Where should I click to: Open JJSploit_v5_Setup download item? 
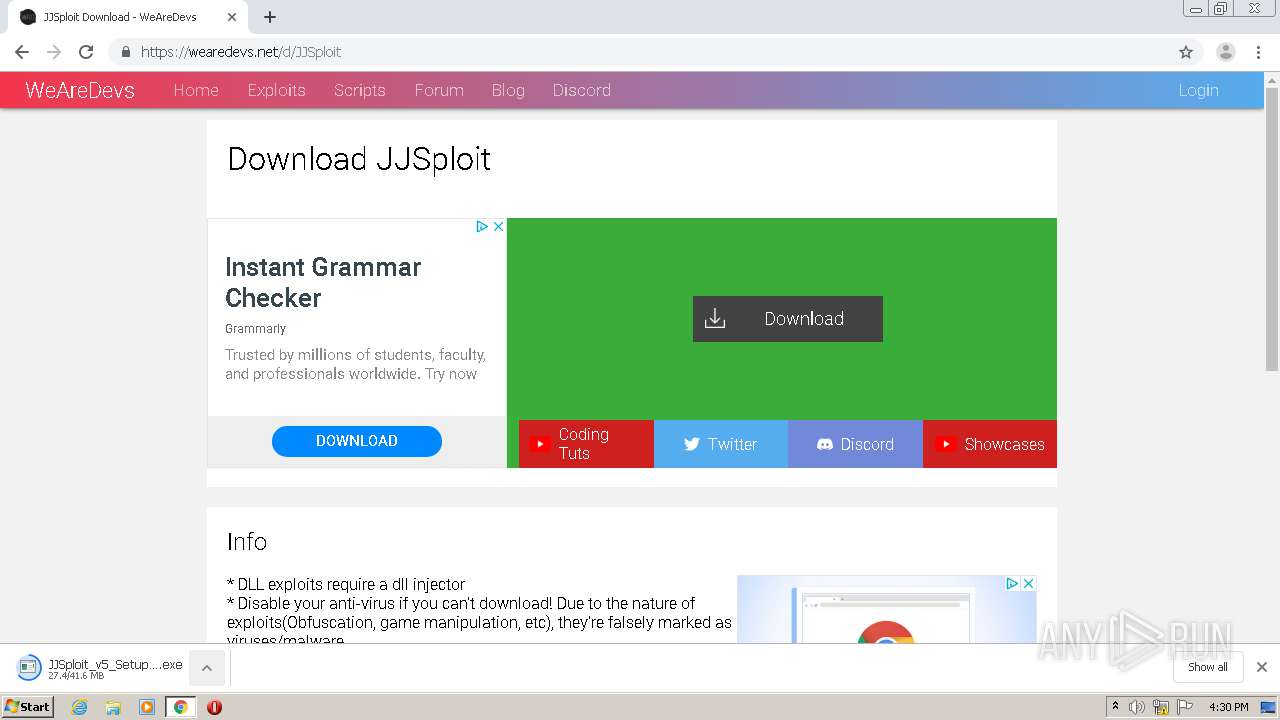pos(100,668)
